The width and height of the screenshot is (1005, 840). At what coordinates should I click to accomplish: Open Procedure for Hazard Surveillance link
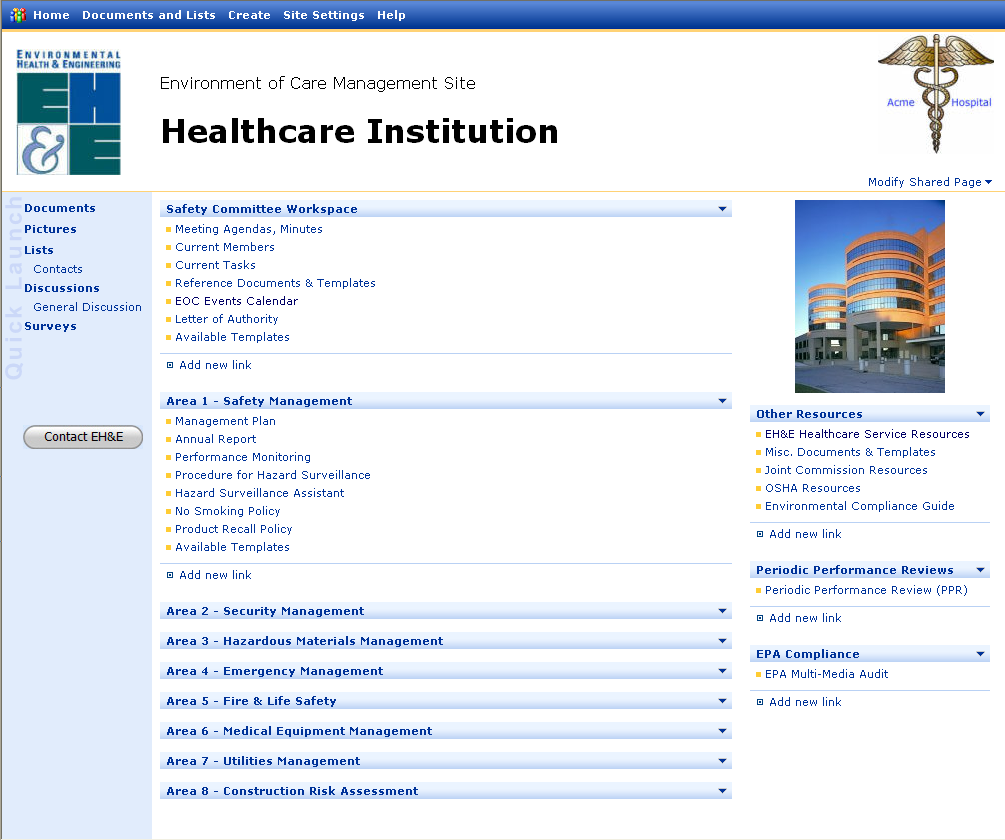coord(272,475)
